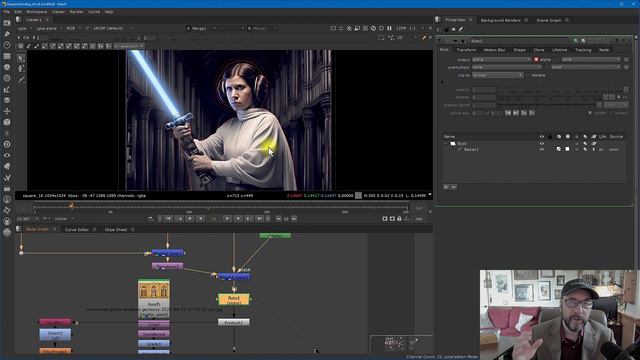This screenshot has height=360, width=640.
Task: Choose the Bezier drawing tool in viewer
Action: (x=21, y=69)
